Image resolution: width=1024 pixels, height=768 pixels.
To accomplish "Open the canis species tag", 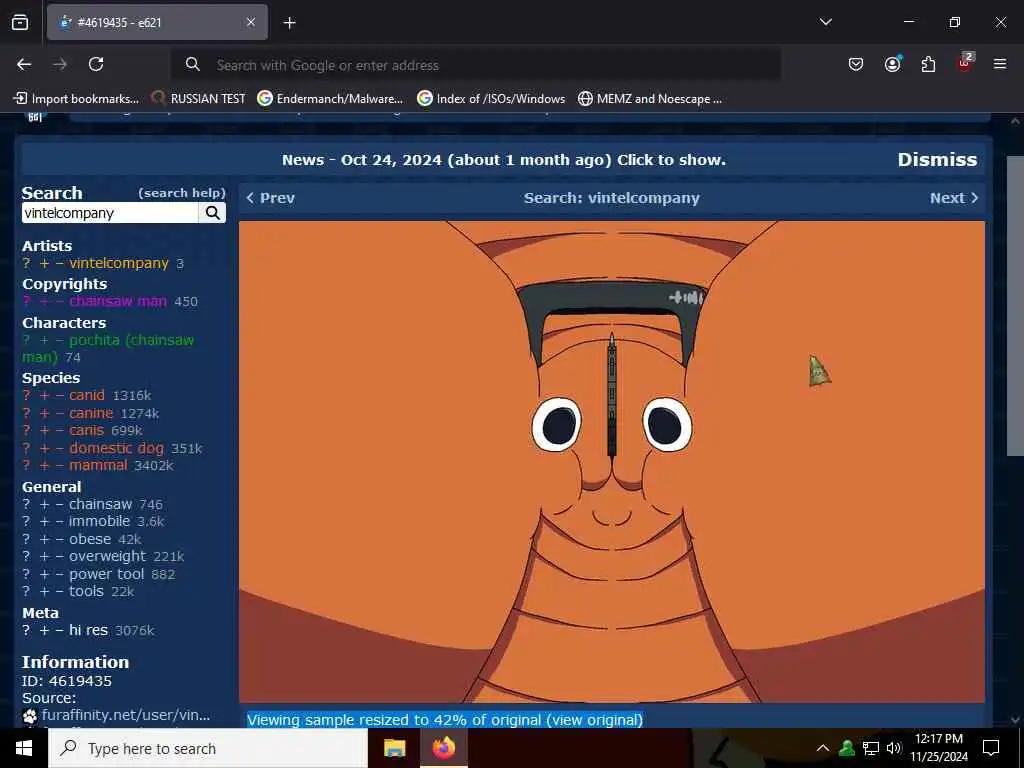I will 87,430.
